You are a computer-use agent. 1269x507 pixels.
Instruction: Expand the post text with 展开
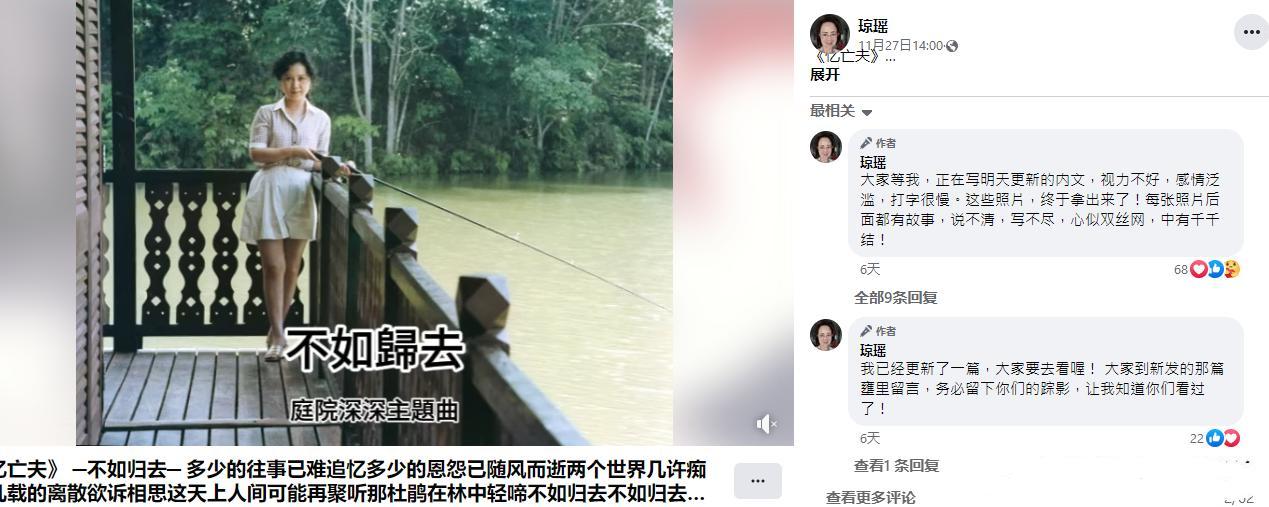click(x=824, y=75)
